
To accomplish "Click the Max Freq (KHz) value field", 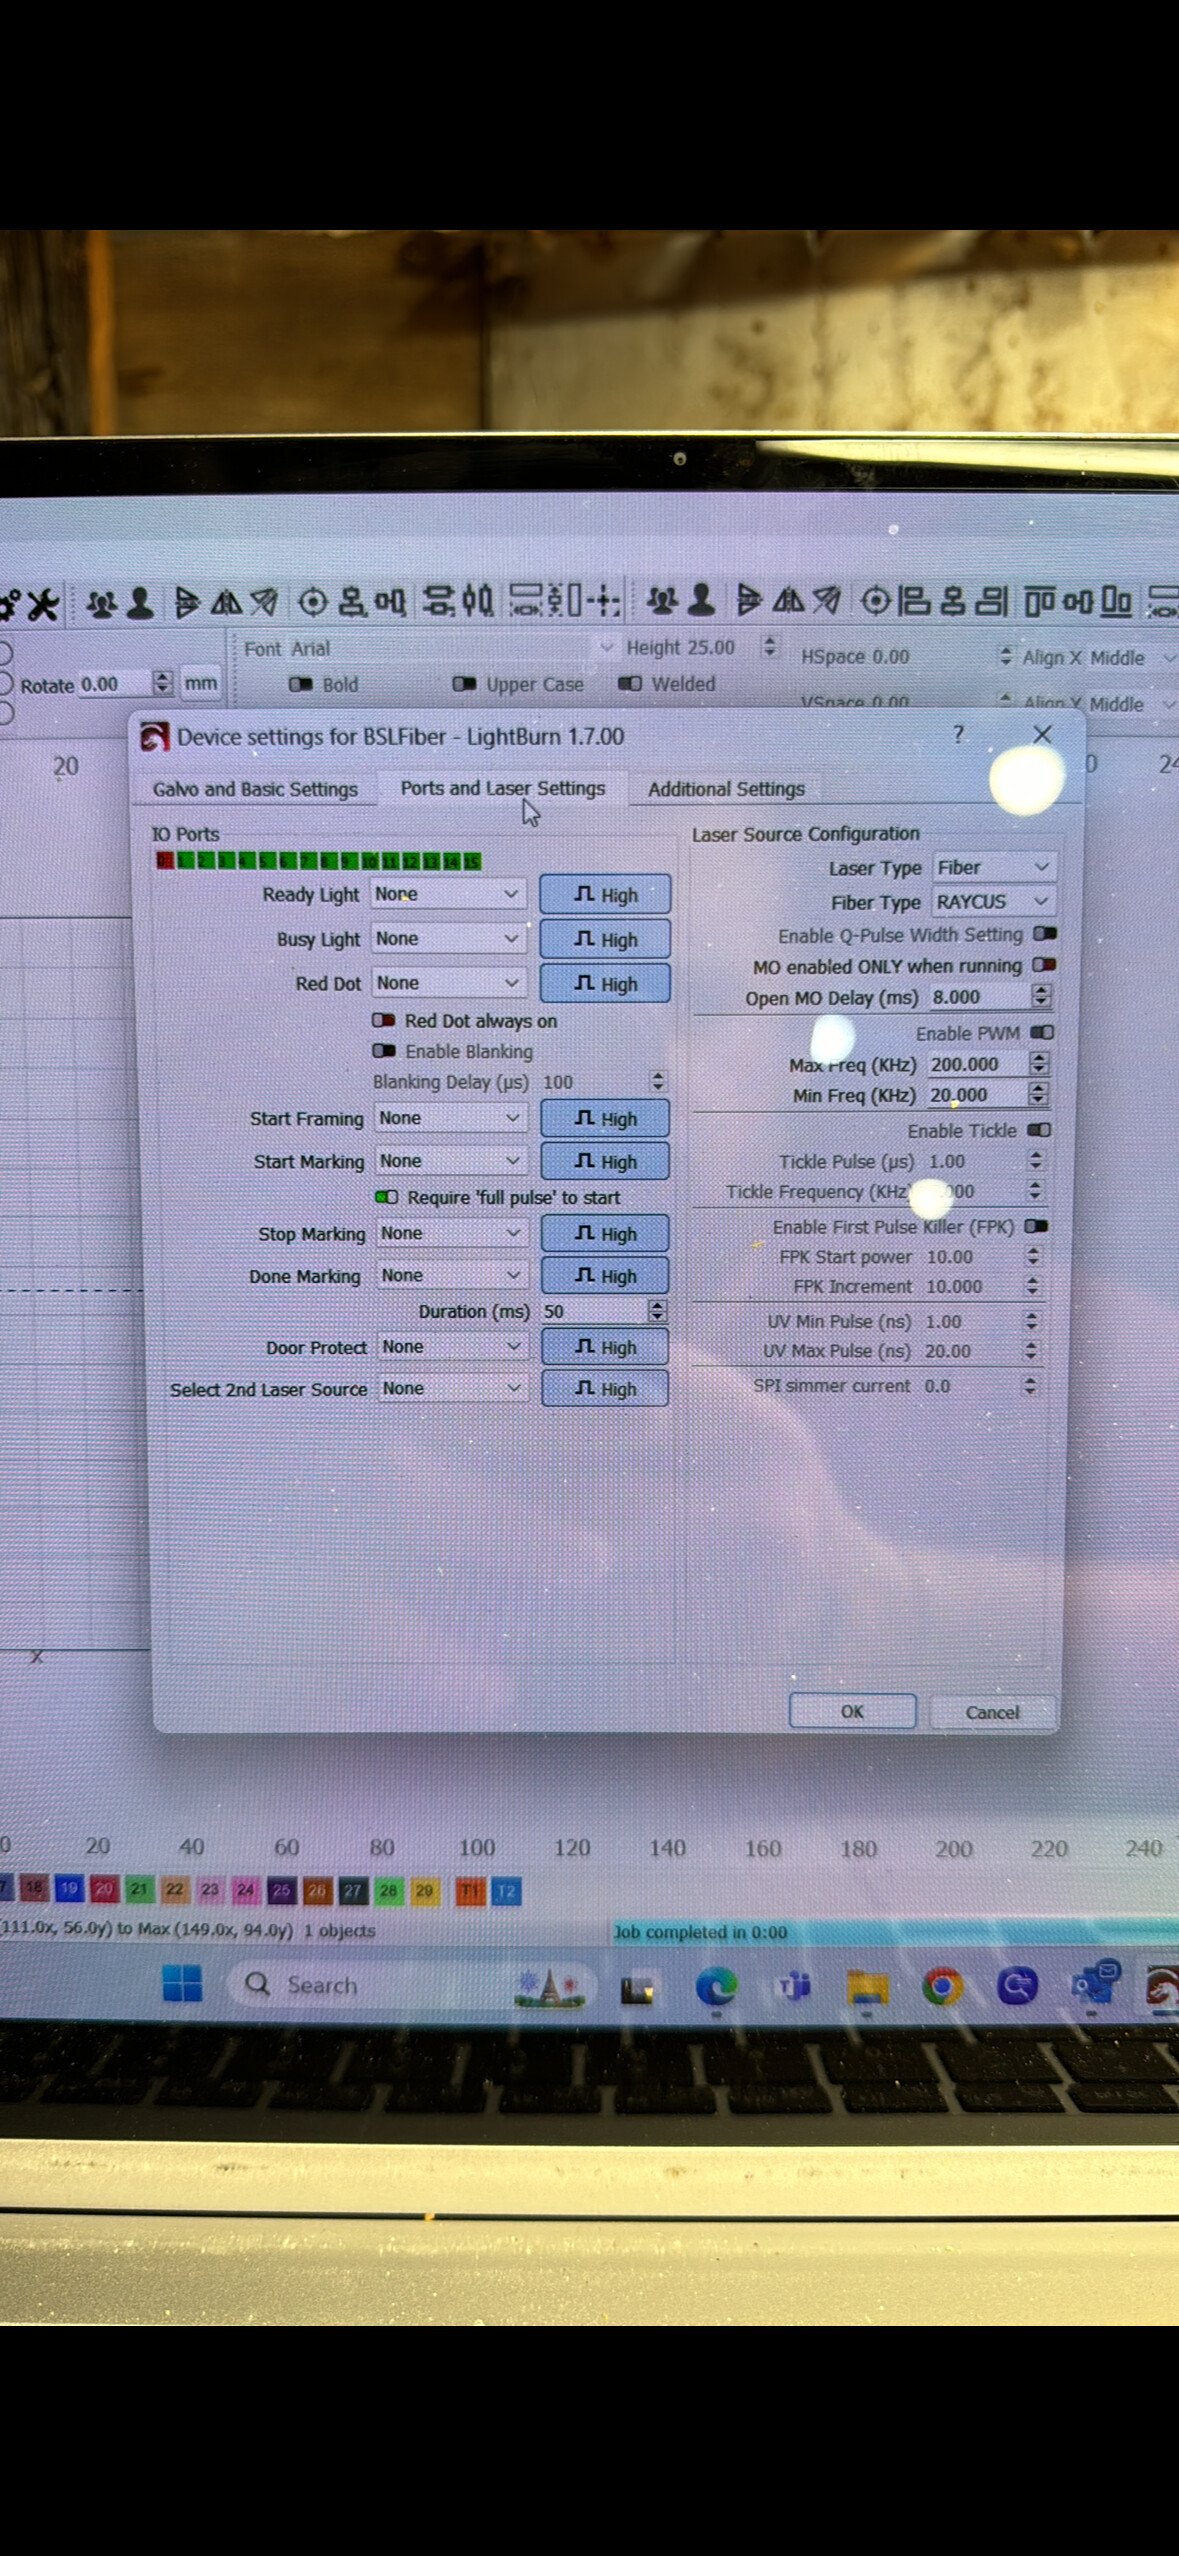I will (x=977, y=1064).
